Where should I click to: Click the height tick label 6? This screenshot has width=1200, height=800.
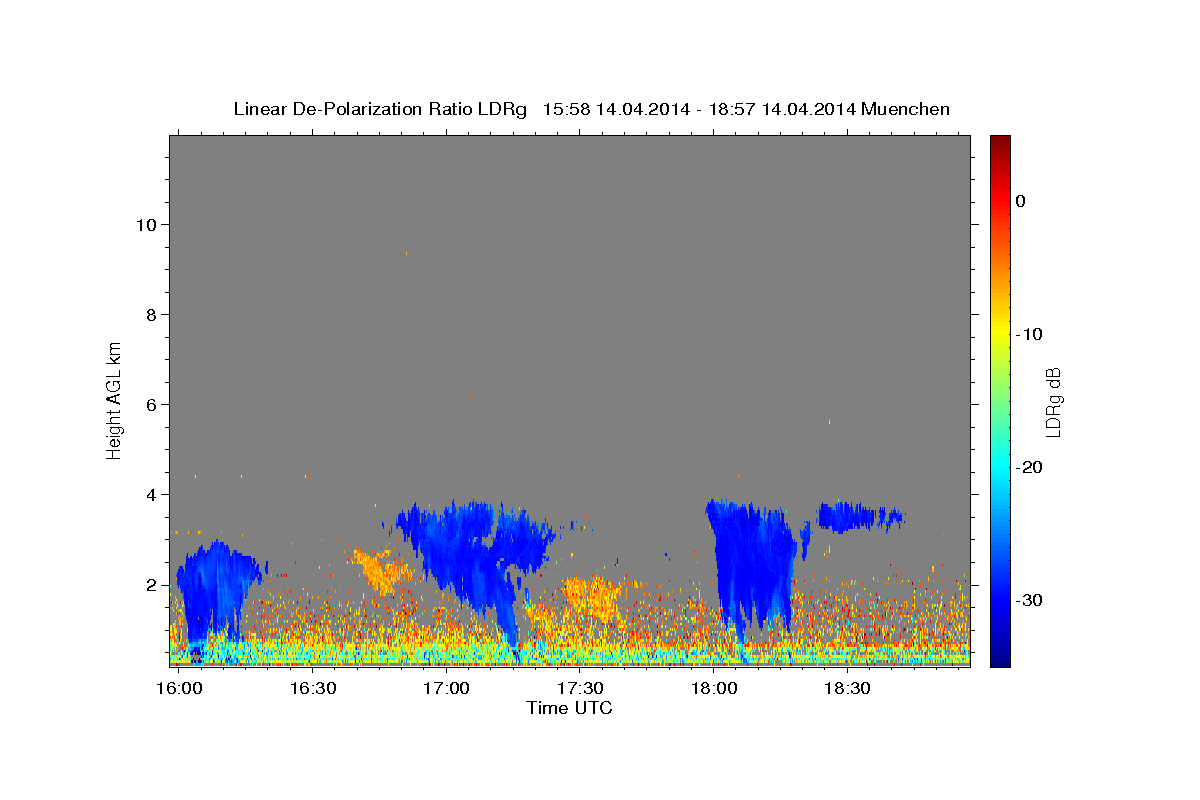click(x=152, y=405)
